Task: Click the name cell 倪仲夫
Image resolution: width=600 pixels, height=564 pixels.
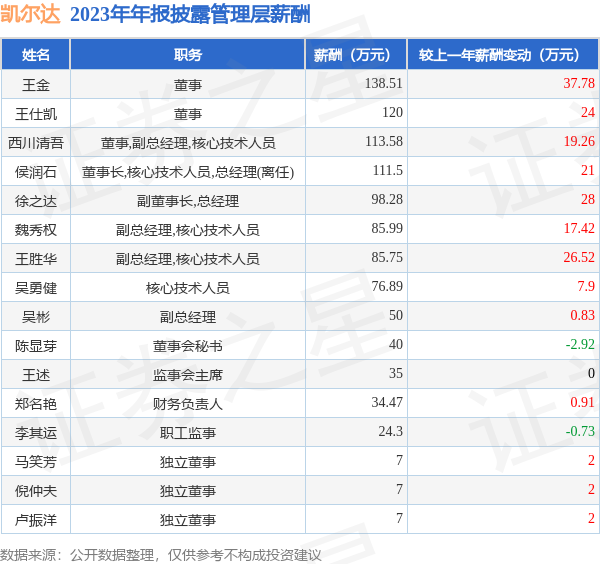Action: pos(36,491)
